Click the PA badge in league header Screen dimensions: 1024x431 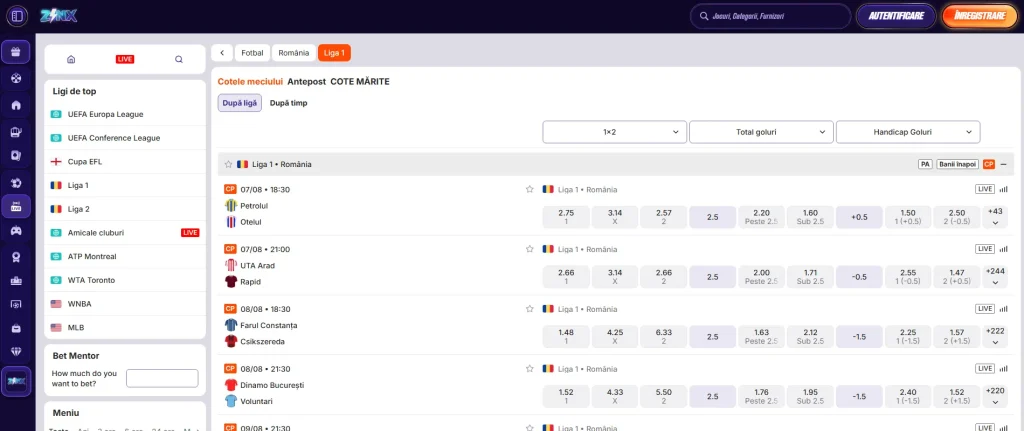925,165
